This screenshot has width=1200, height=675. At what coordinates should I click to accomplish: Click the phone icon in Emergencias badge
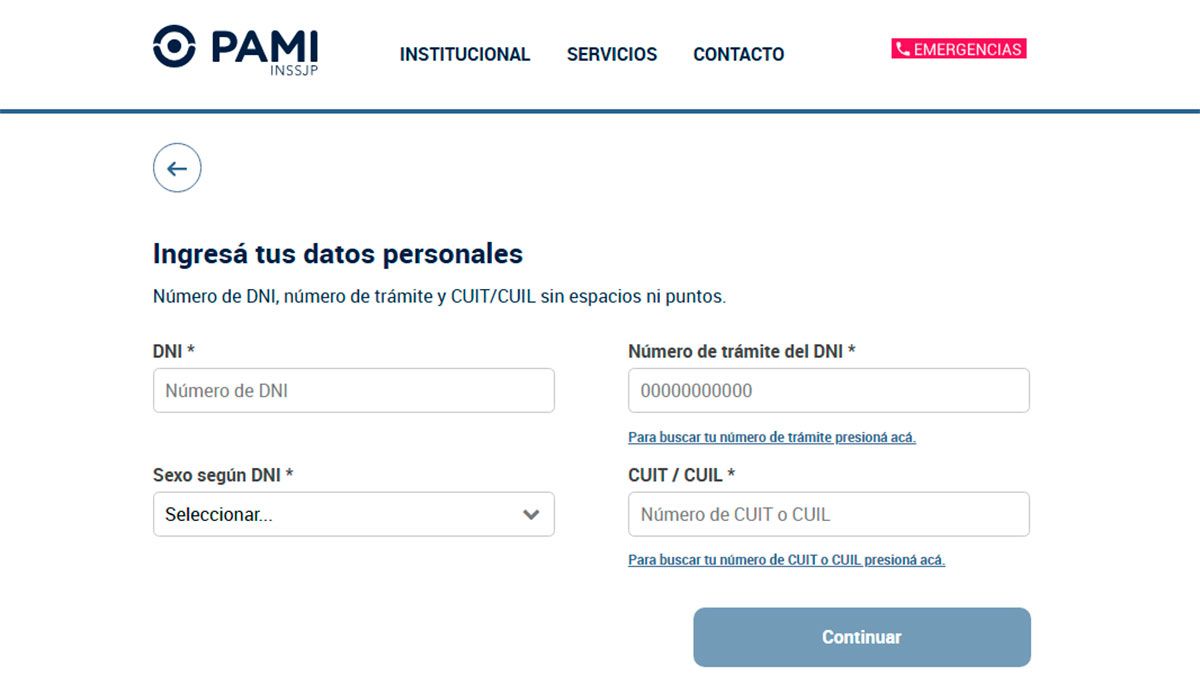pyautogui.click(x=902, y=49)
